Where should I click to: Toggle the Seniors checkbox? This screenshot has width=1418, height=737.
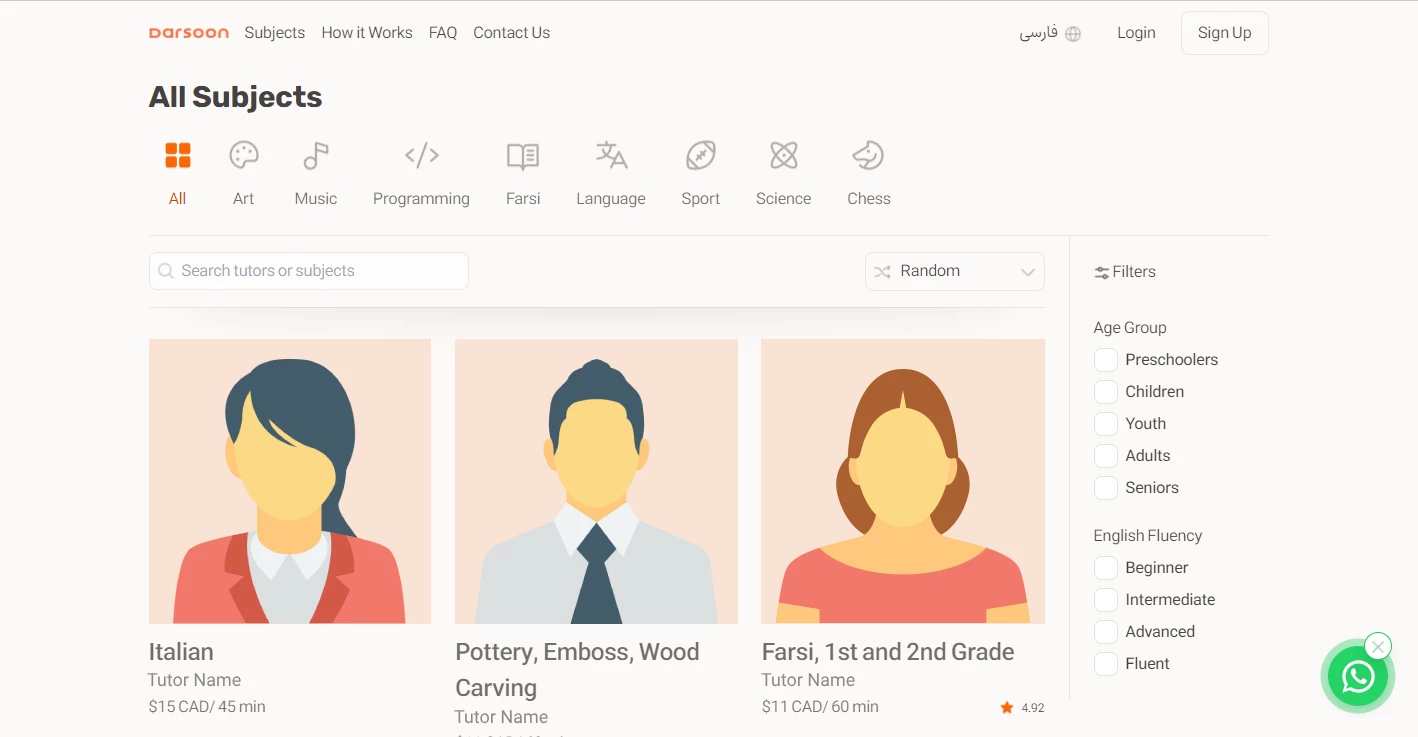click(1105, 488)
